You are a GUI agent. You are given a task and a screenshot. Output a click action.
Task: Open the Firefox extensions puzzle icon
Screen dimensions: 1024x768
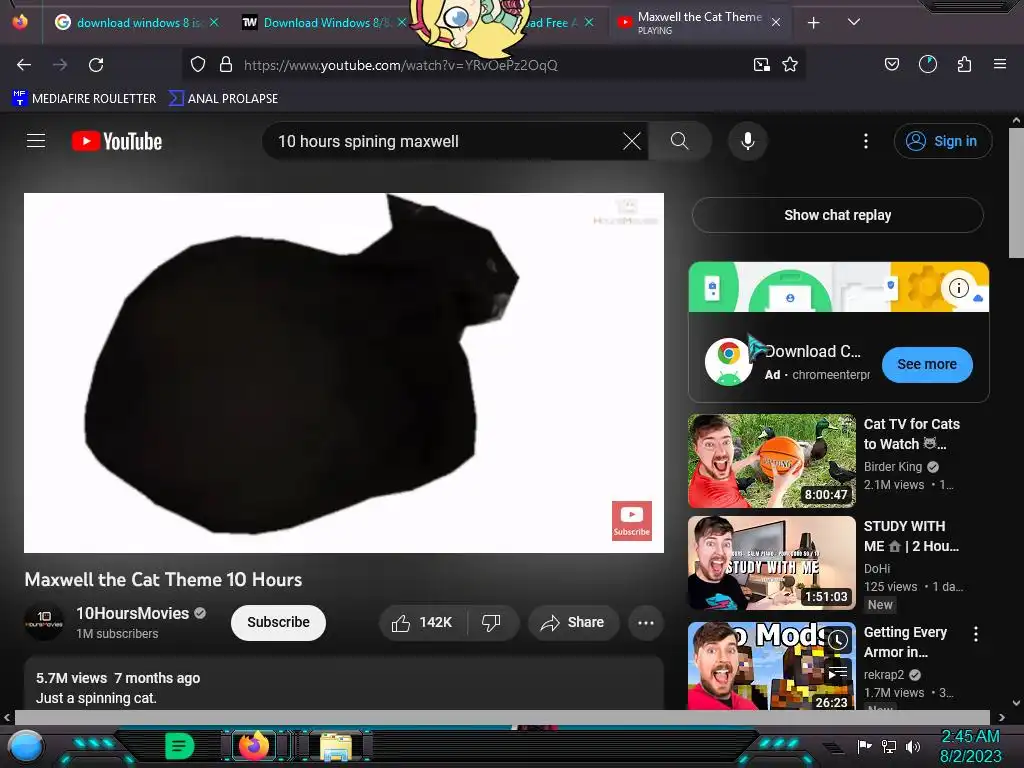click(964, 65)
